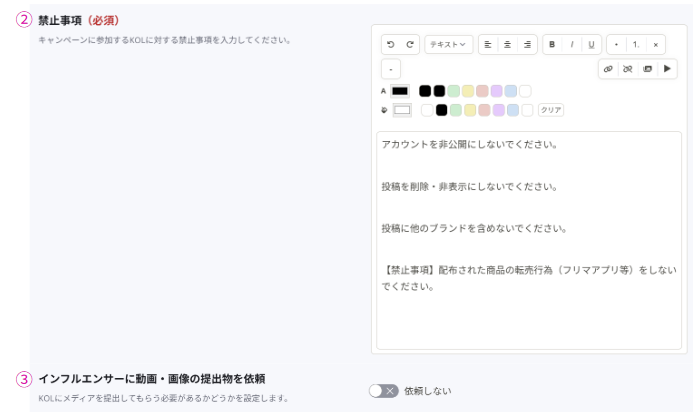Insert an image into the editor
The height and width of the screenshot is (412, 693).
(x=647, y=69)
